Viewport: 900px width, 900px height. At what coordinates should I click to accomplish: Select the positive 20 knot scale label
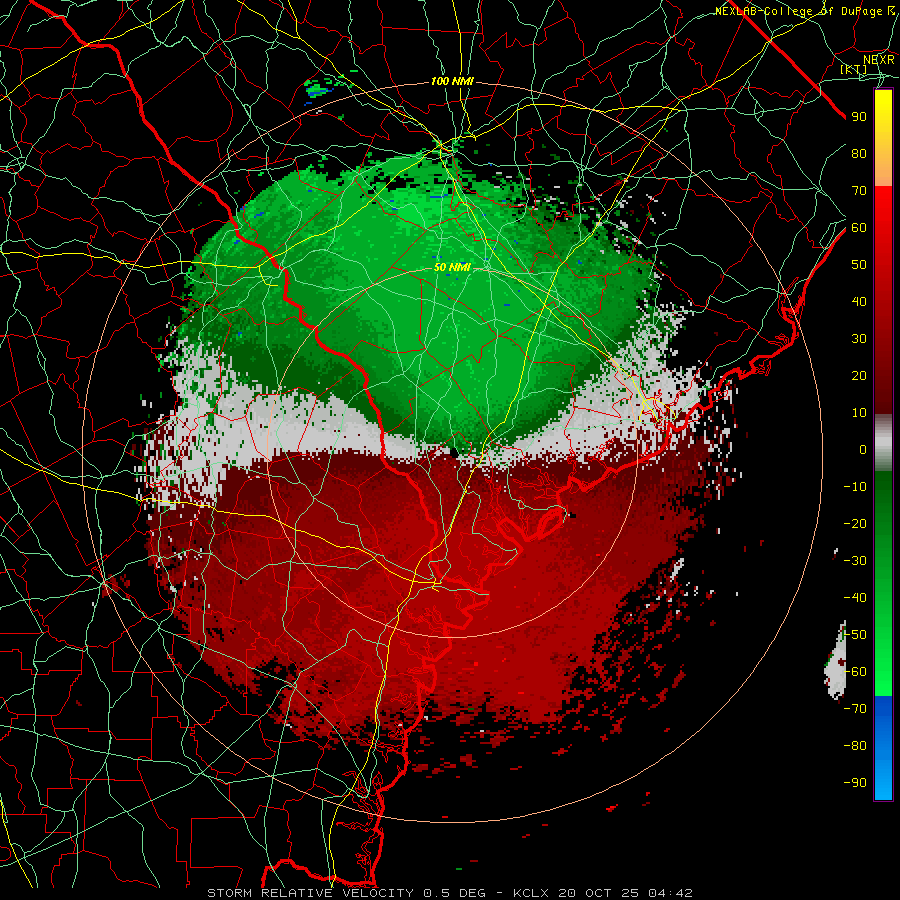coord(859,375)
